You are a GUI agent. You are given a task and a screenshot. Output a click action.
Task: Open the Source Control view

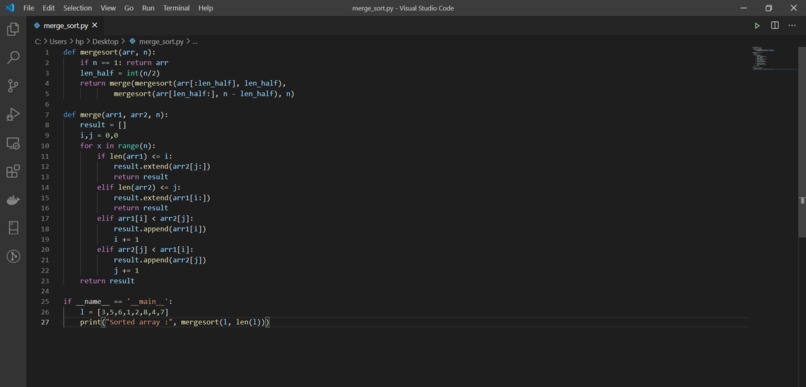(13, 86)
